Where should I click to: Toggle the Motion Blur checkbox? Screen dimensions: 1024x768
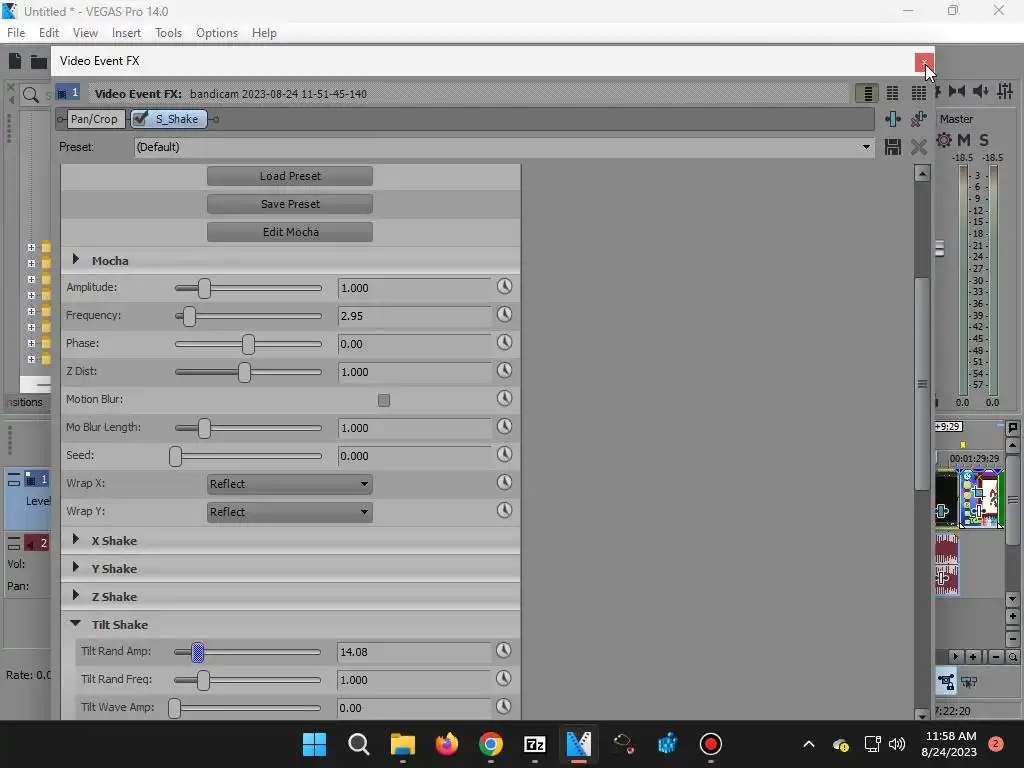(384, 400)
